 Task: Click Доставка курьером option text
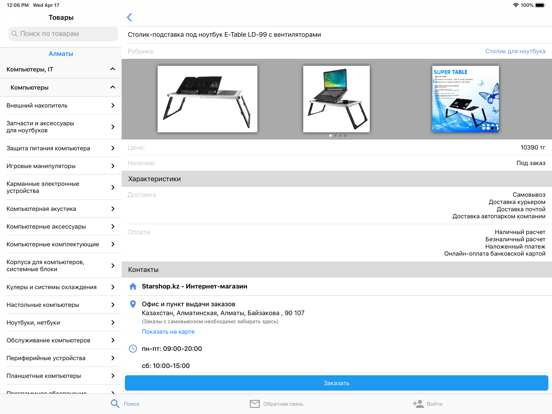pyautogui.click(x=517, y=202)
